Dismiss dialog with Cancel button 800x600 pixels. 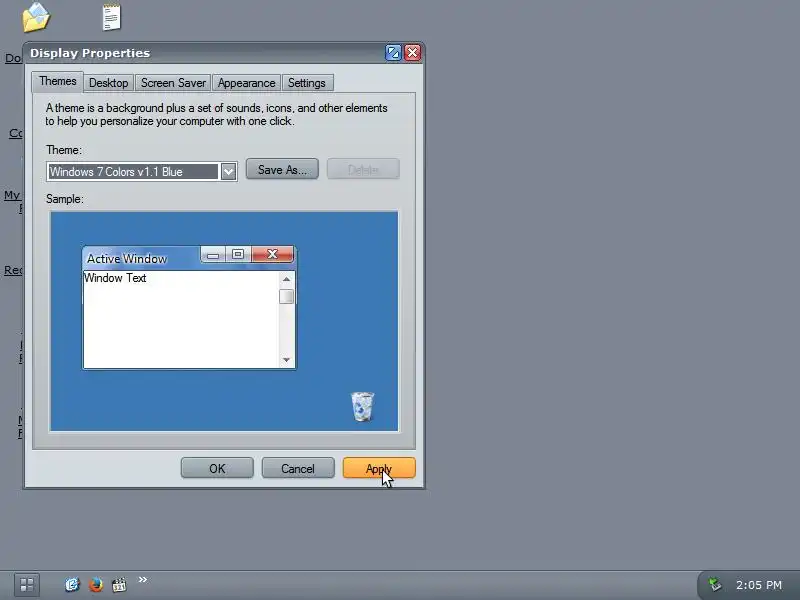click(298, 468)
